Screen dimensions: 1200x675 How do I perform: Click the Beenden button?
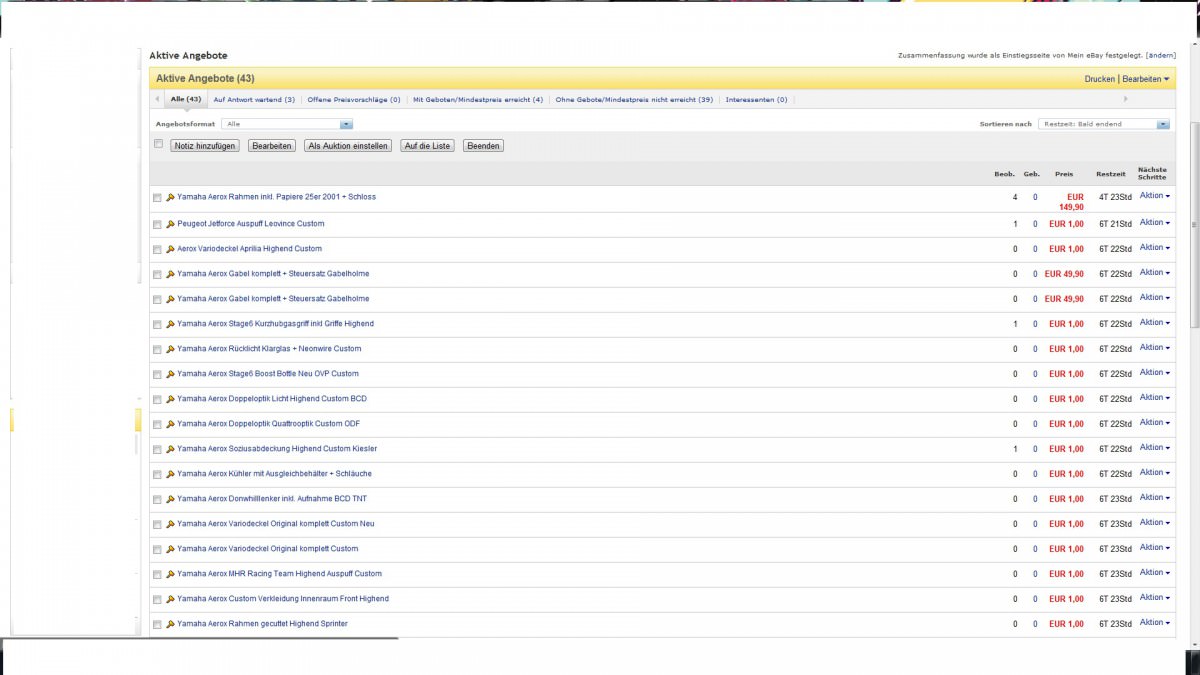pos(483,146)
